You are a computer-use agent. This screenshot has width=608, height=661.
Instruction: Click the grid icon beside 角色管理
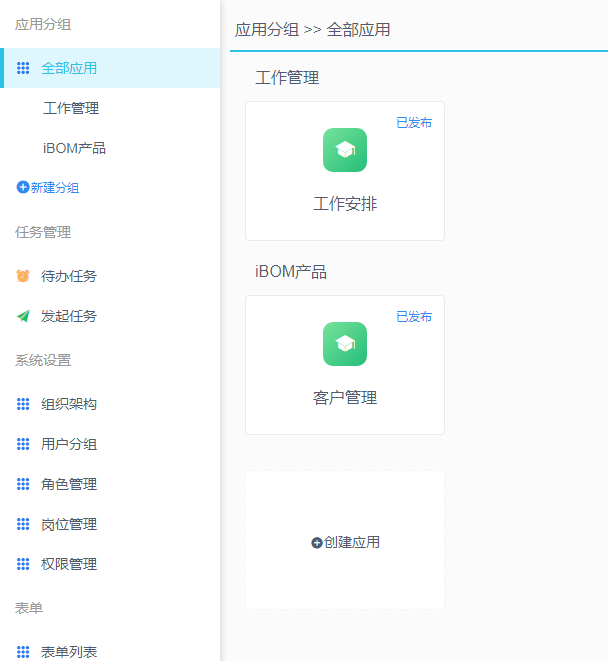[x=23, y=484]
